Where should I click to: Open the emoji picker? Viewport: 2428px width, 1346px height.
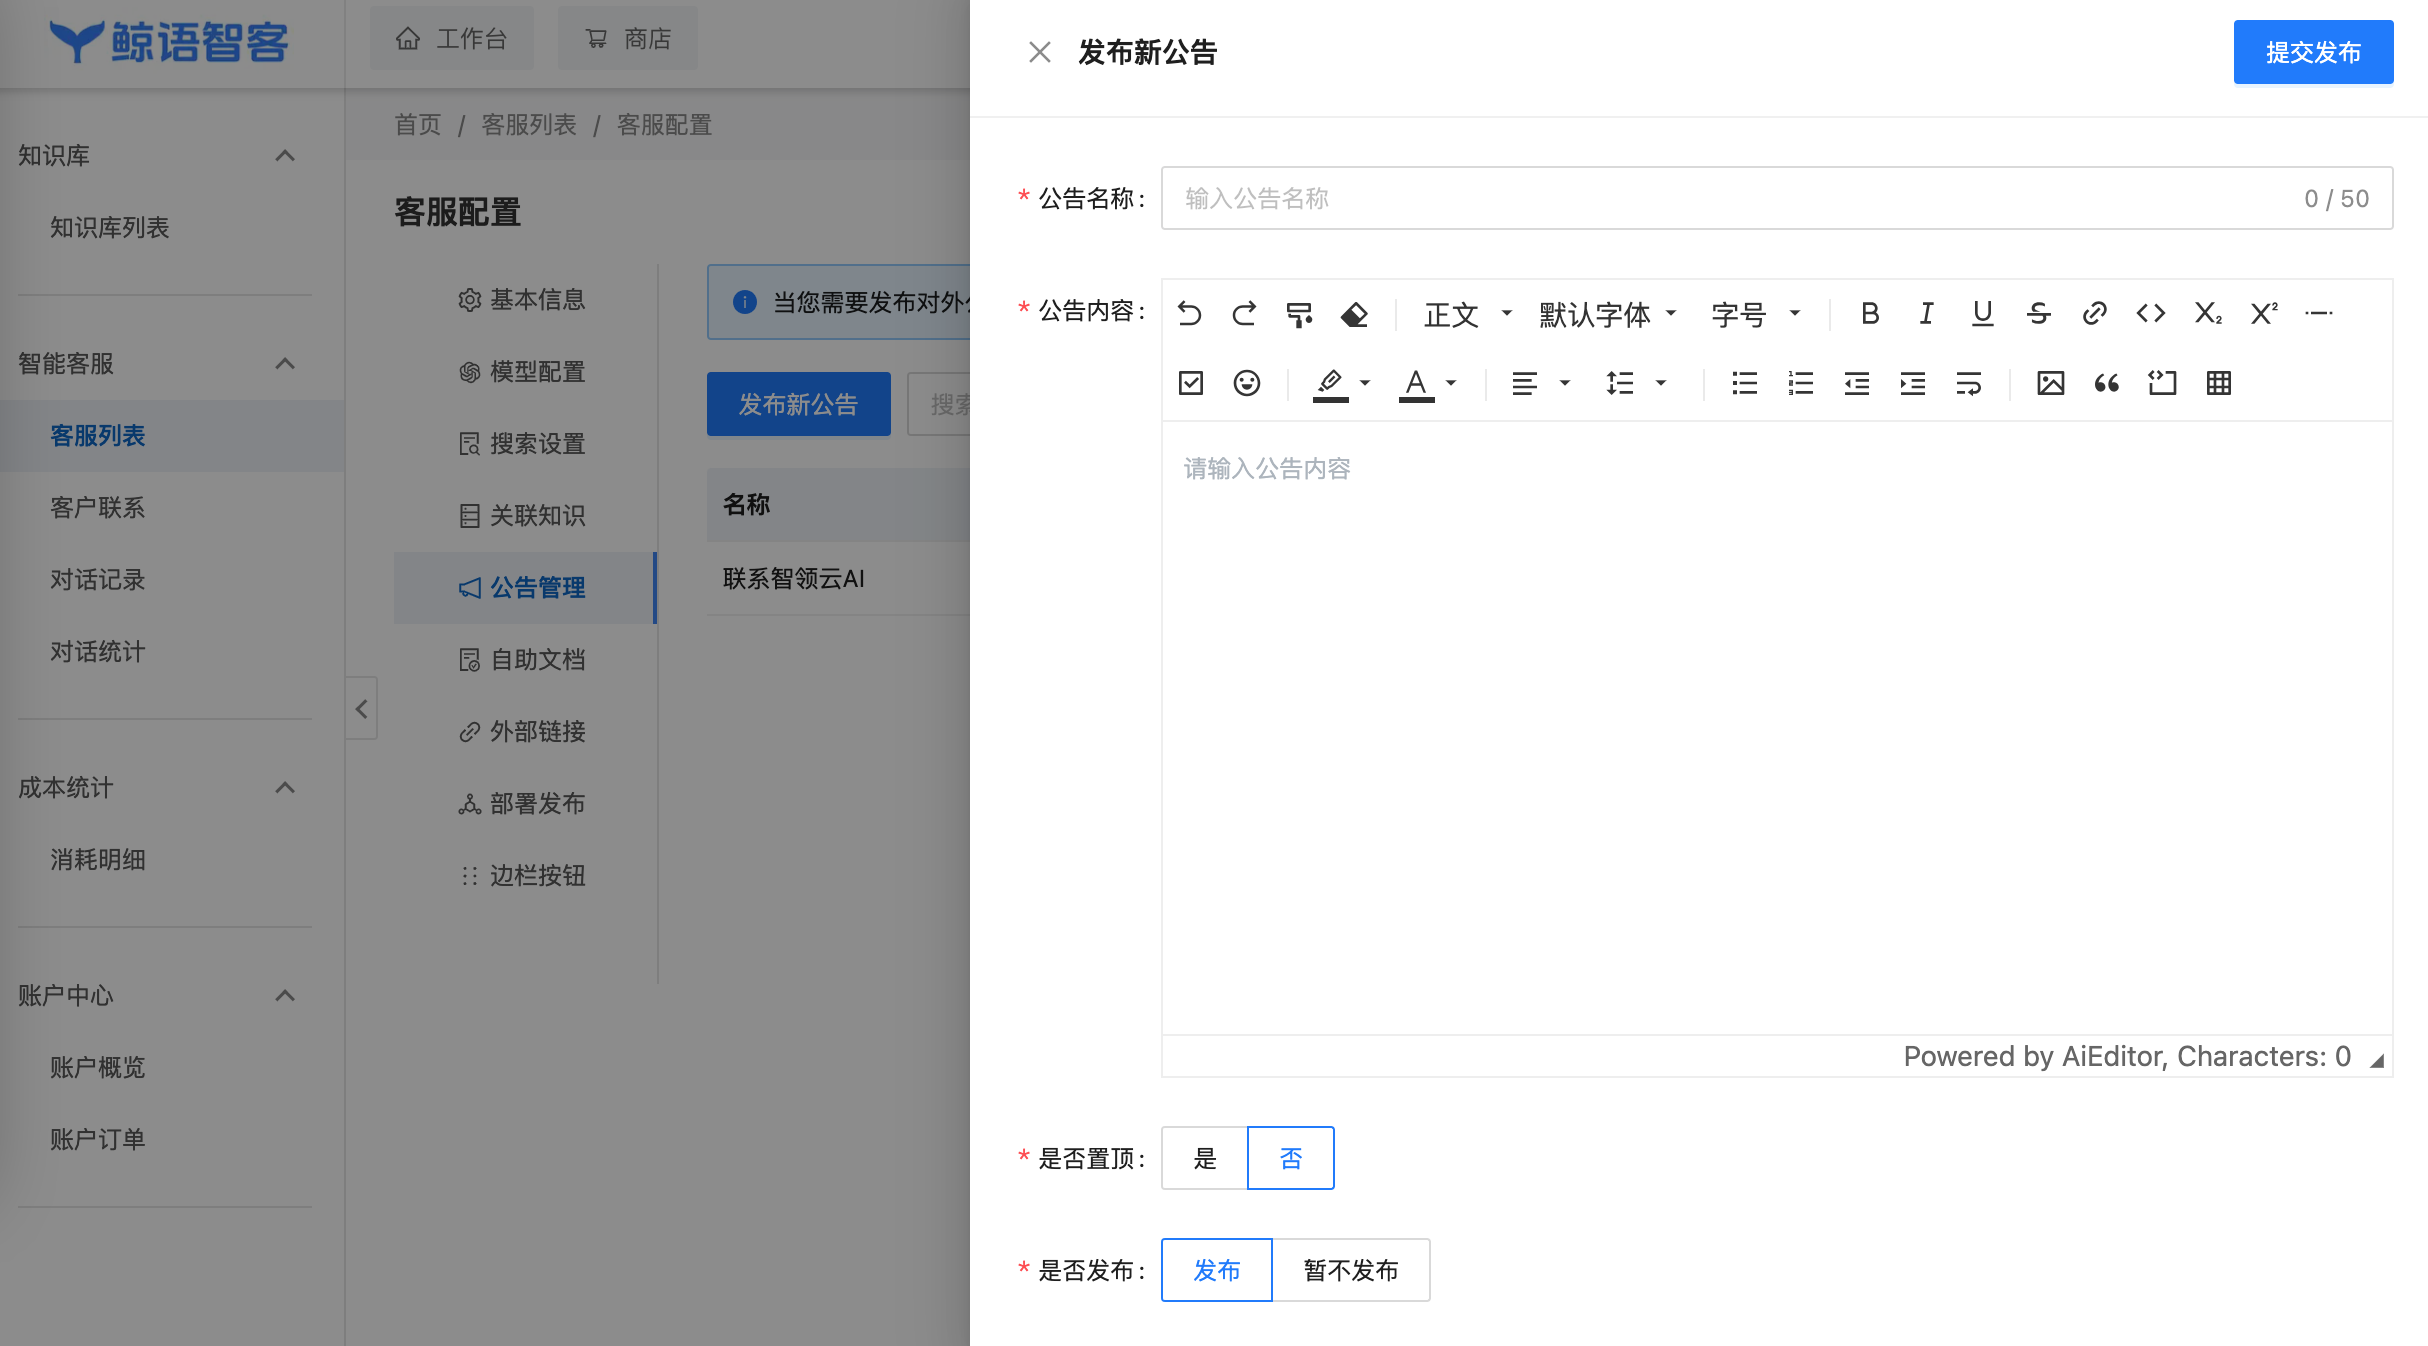1247,383
